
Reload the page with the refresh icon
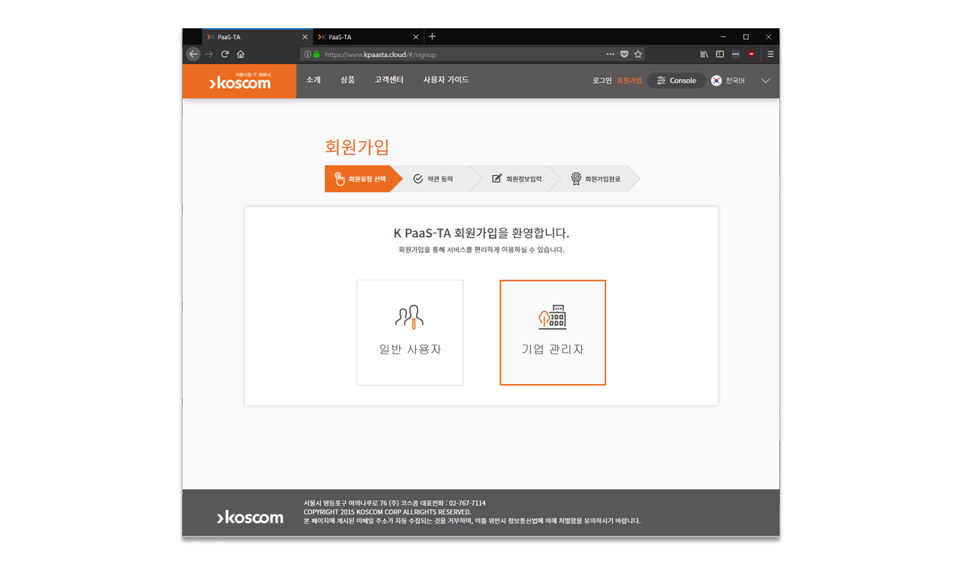coord(225,54)
